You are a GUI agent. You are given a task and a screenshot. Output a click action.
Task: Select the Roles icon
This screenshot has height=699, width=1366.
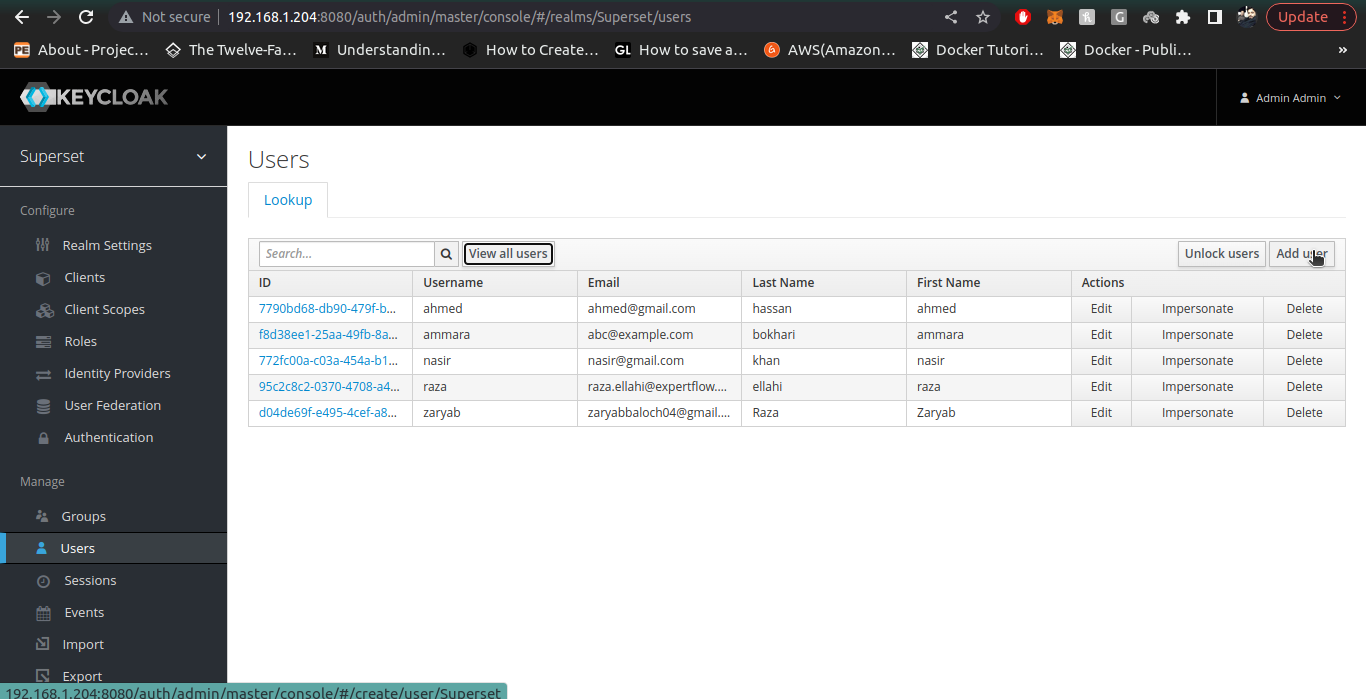point(43,341)
